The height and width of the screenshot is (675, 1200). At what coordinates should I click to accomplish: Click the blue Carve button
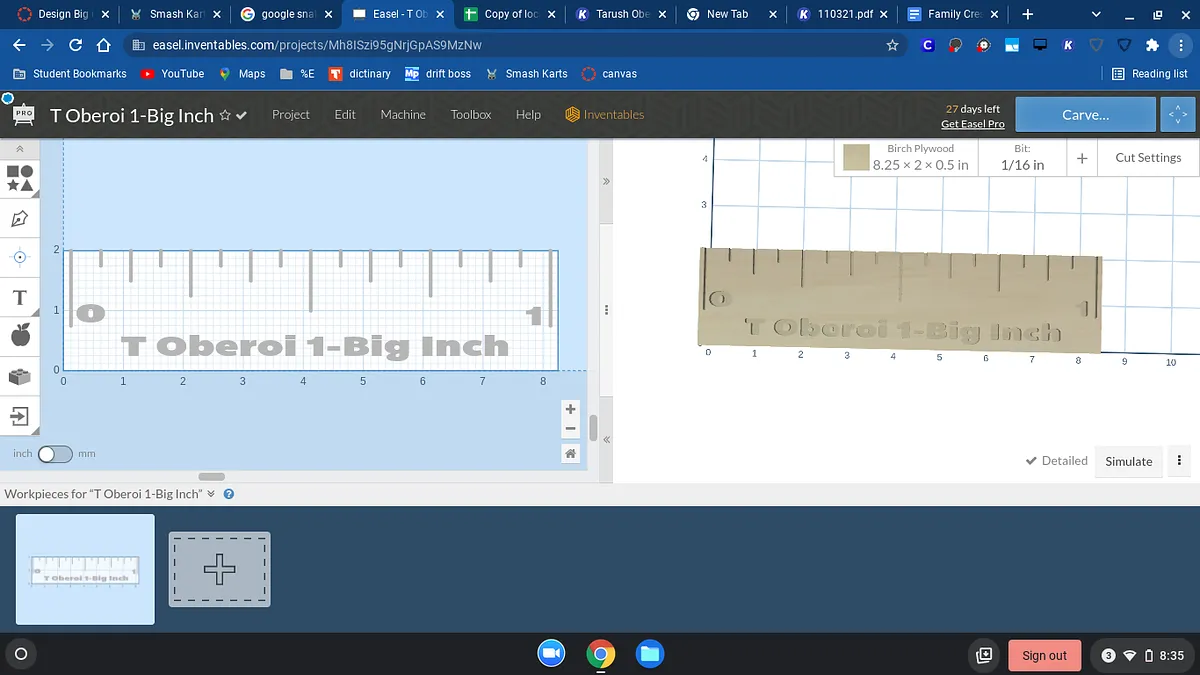1085,115
